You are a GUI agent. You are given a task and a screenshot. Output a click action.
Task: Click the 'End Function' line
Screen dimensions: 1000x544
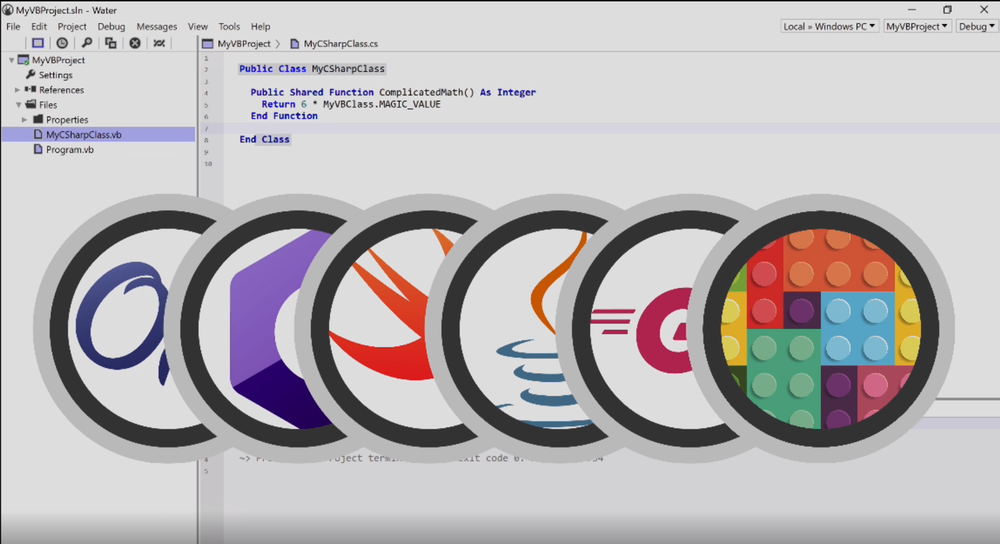(x=284, y=115)
